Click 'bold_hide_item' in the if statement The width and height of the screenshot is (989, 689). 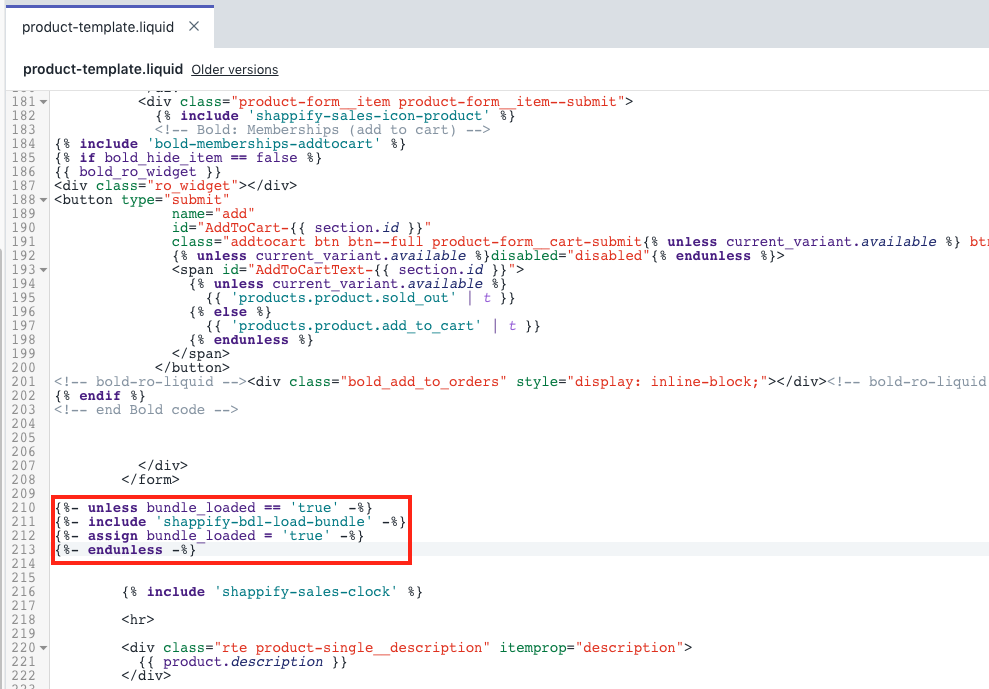(163, 158)
